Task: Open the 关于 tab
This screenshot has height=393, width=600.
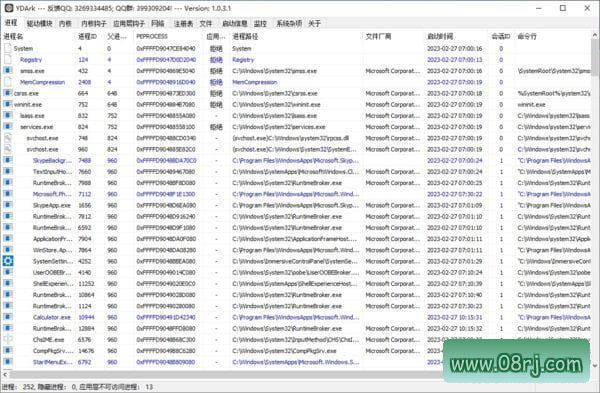Action: click(314, 23)
